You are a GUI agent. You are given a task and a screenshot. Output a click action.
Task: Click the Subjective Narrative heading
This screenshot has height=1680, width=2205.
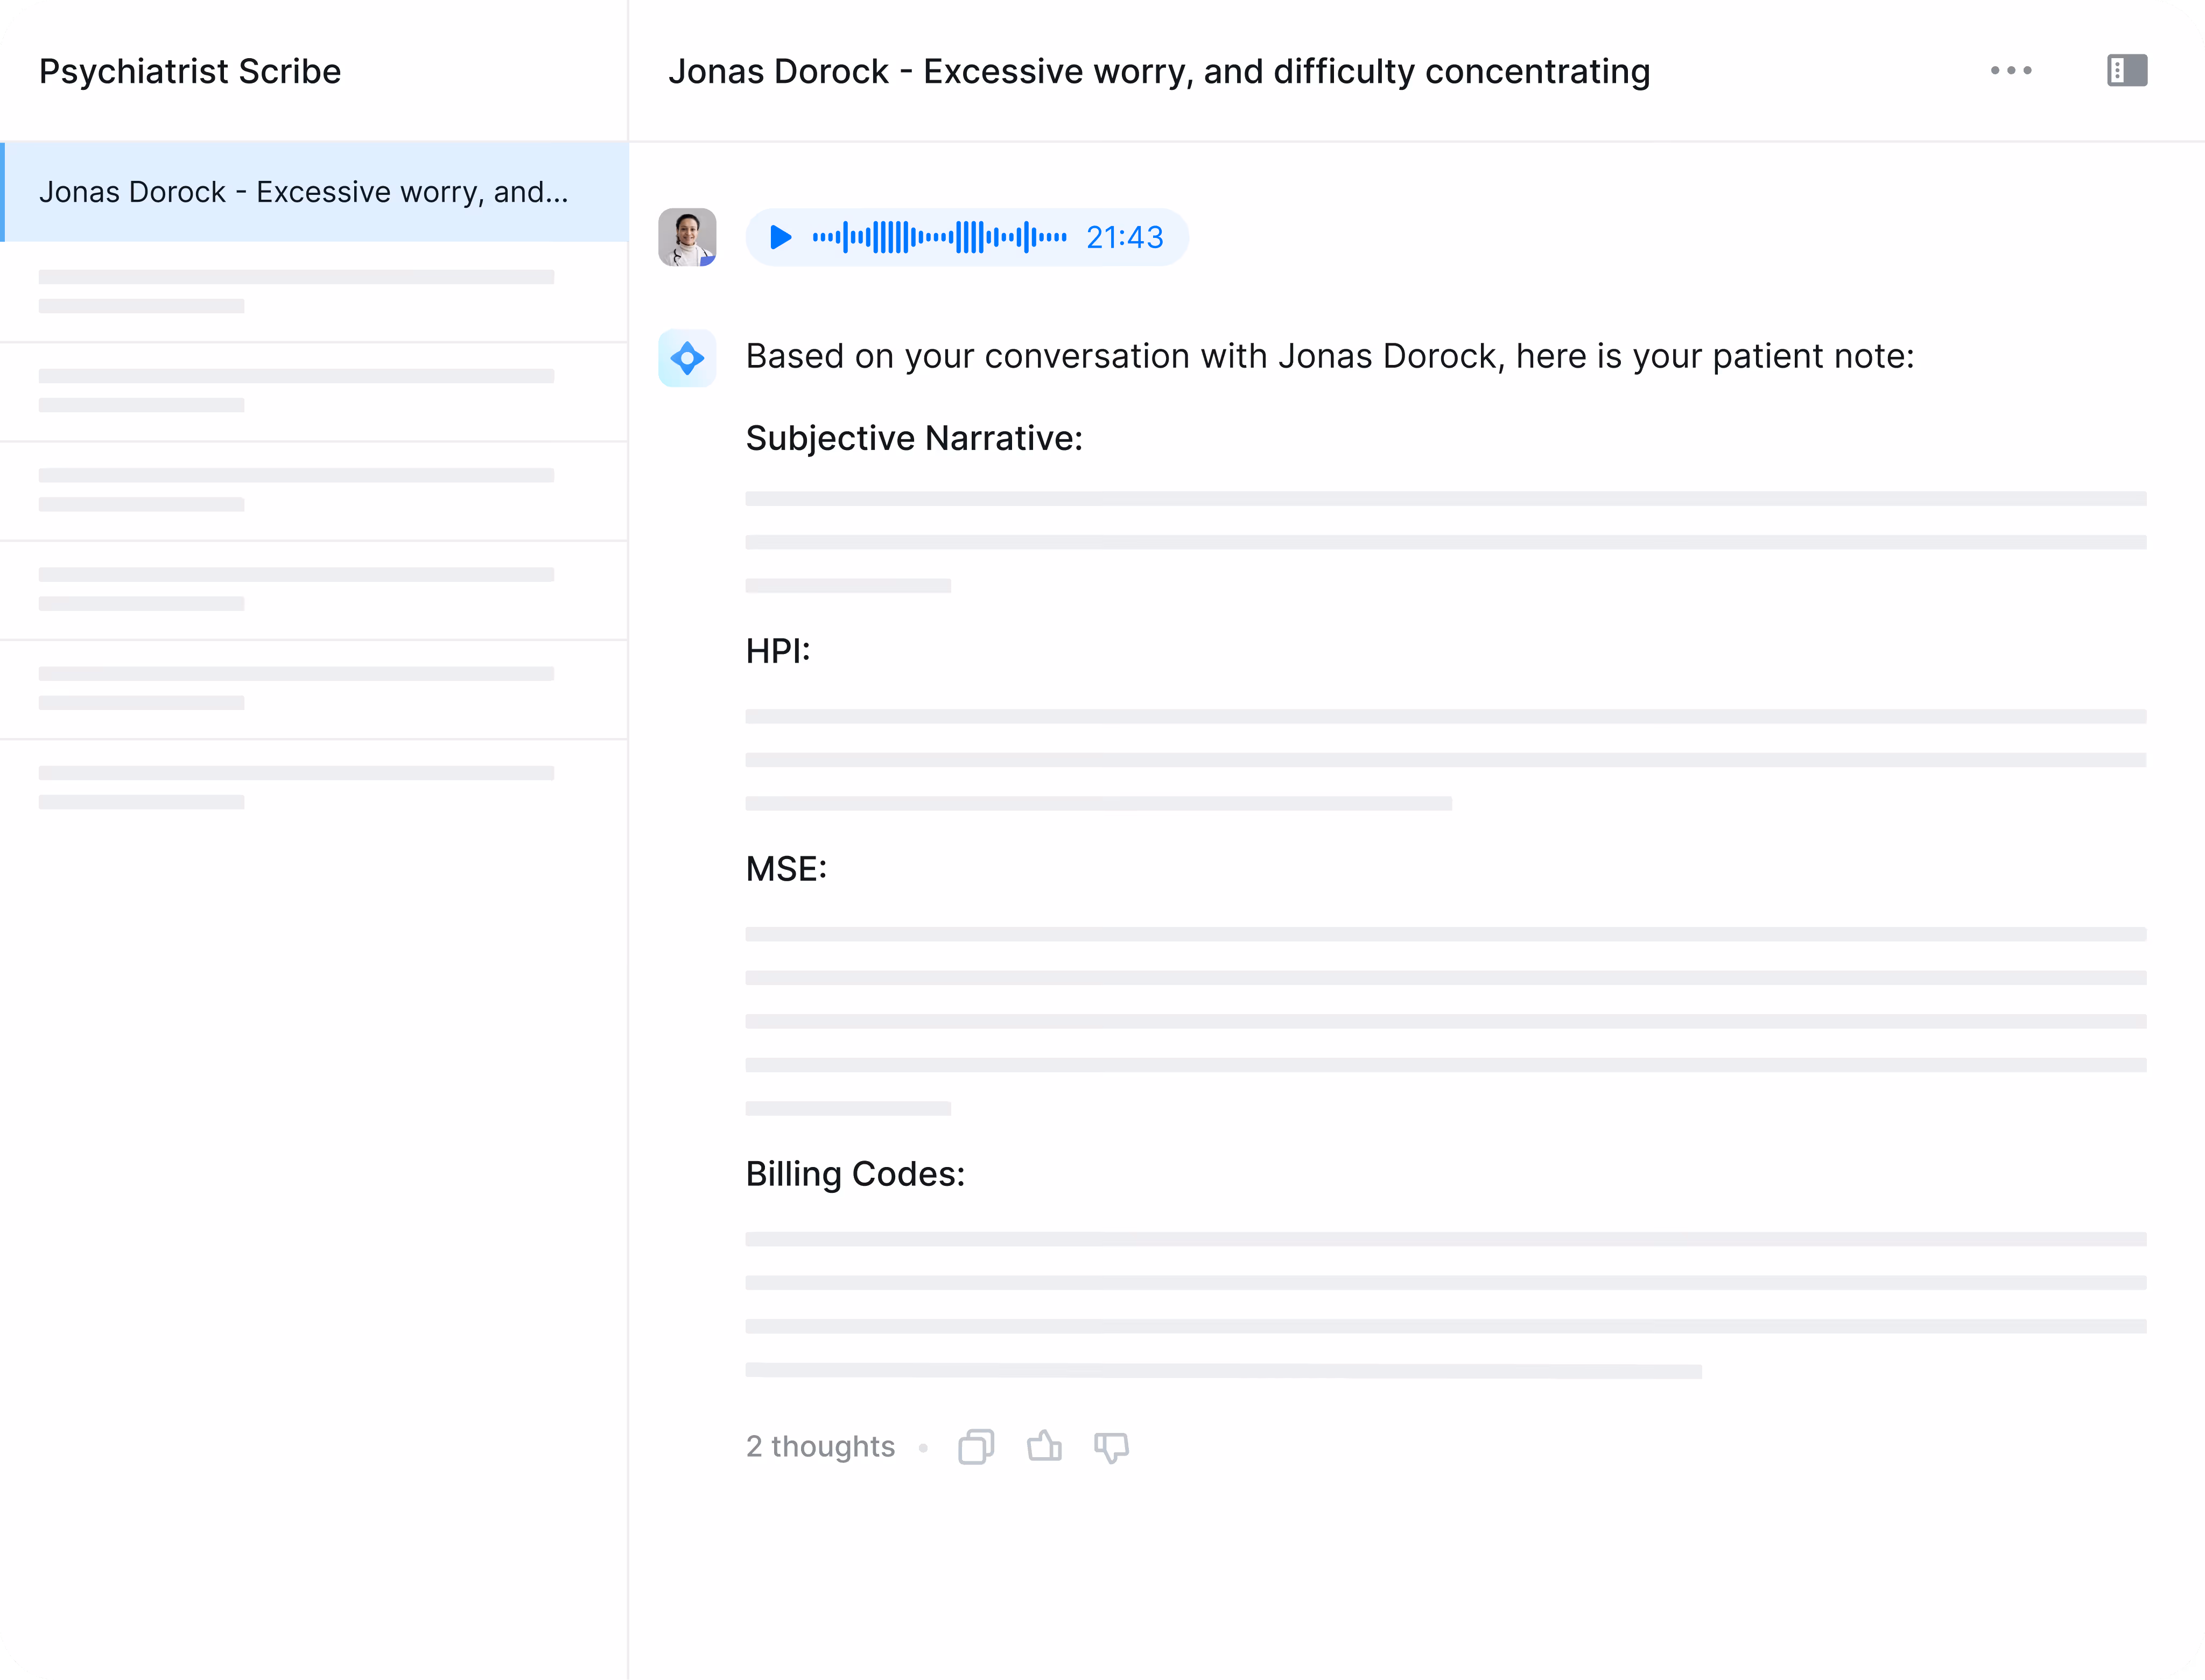pos(914,438)
